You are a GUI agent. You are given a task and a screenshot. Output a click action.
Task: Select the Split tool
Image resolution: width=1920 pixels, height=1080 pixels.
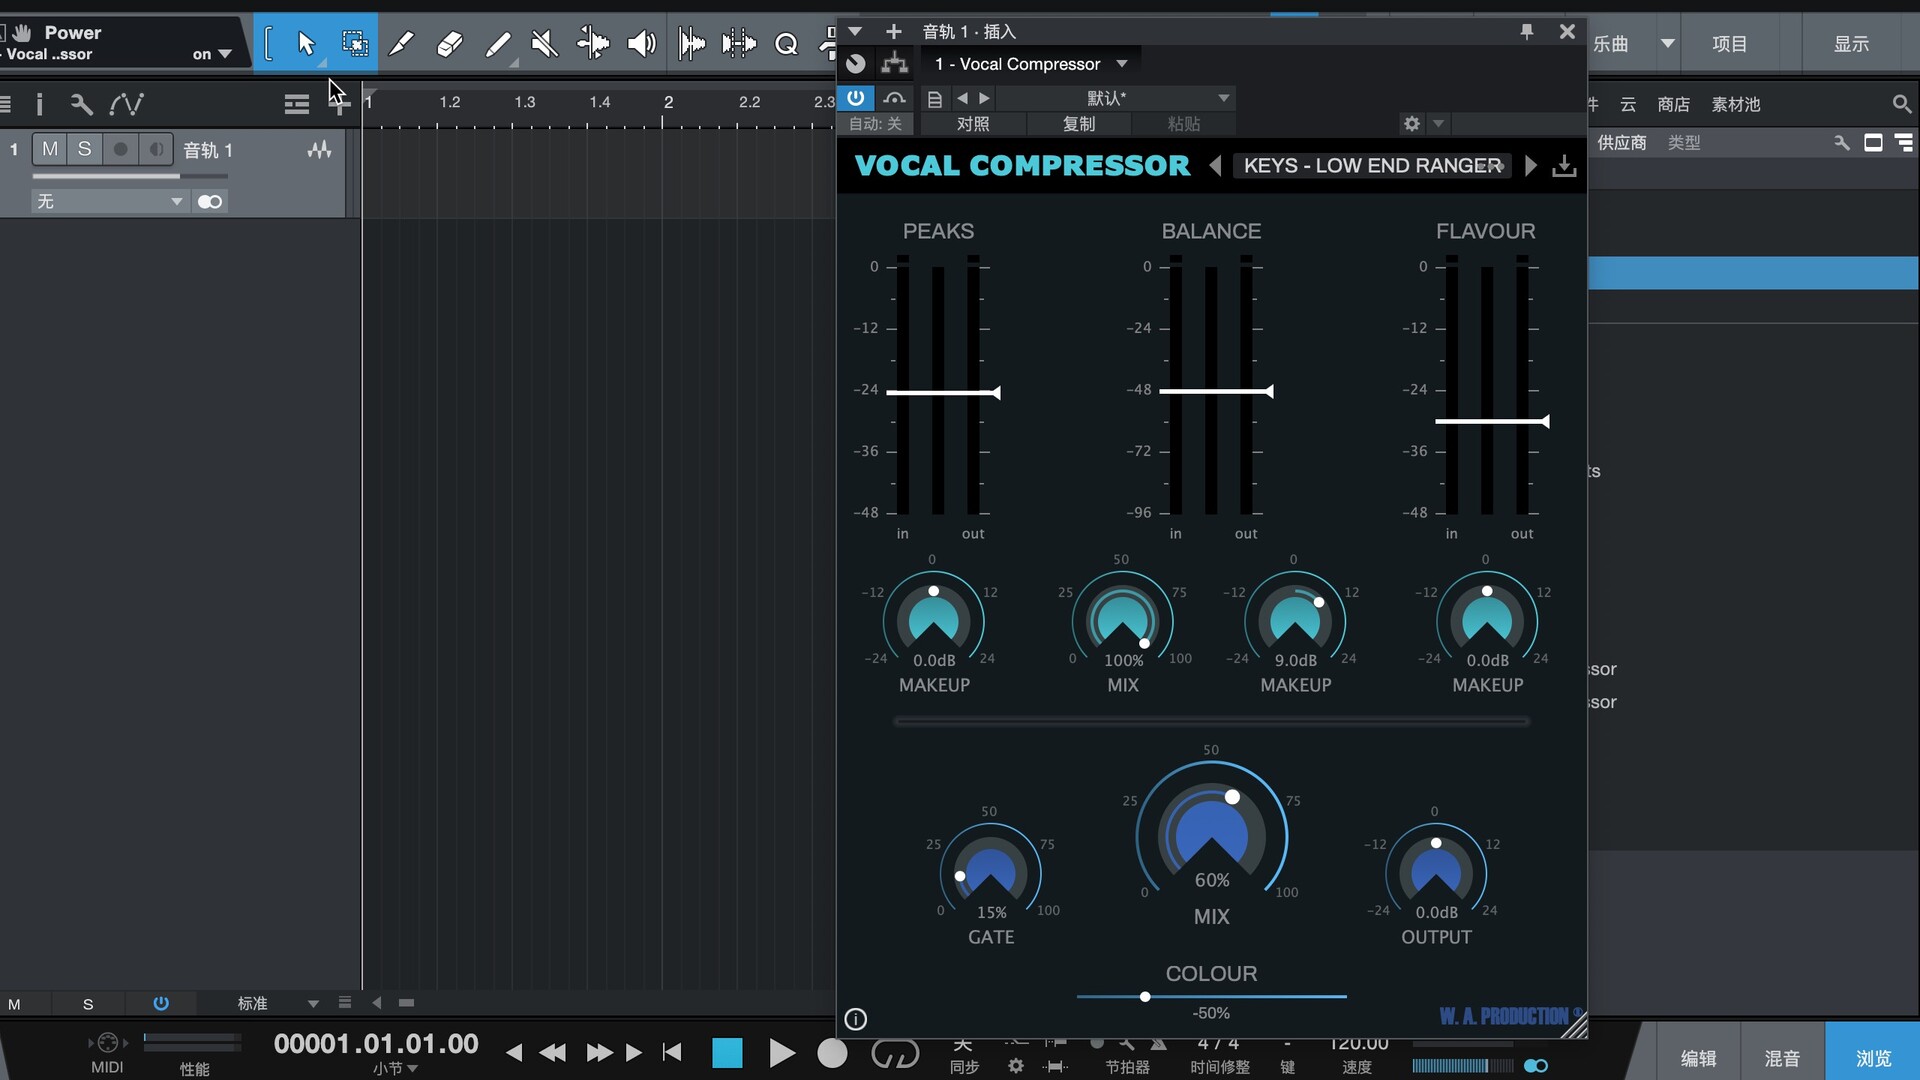tap(401, 44)
